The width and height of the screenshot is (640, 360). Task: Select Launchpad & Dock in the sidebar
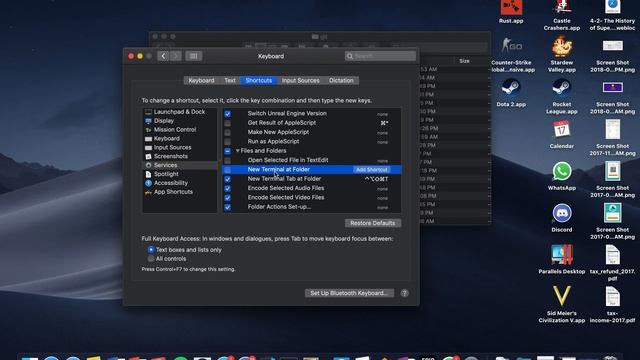[x=179, y=112]
